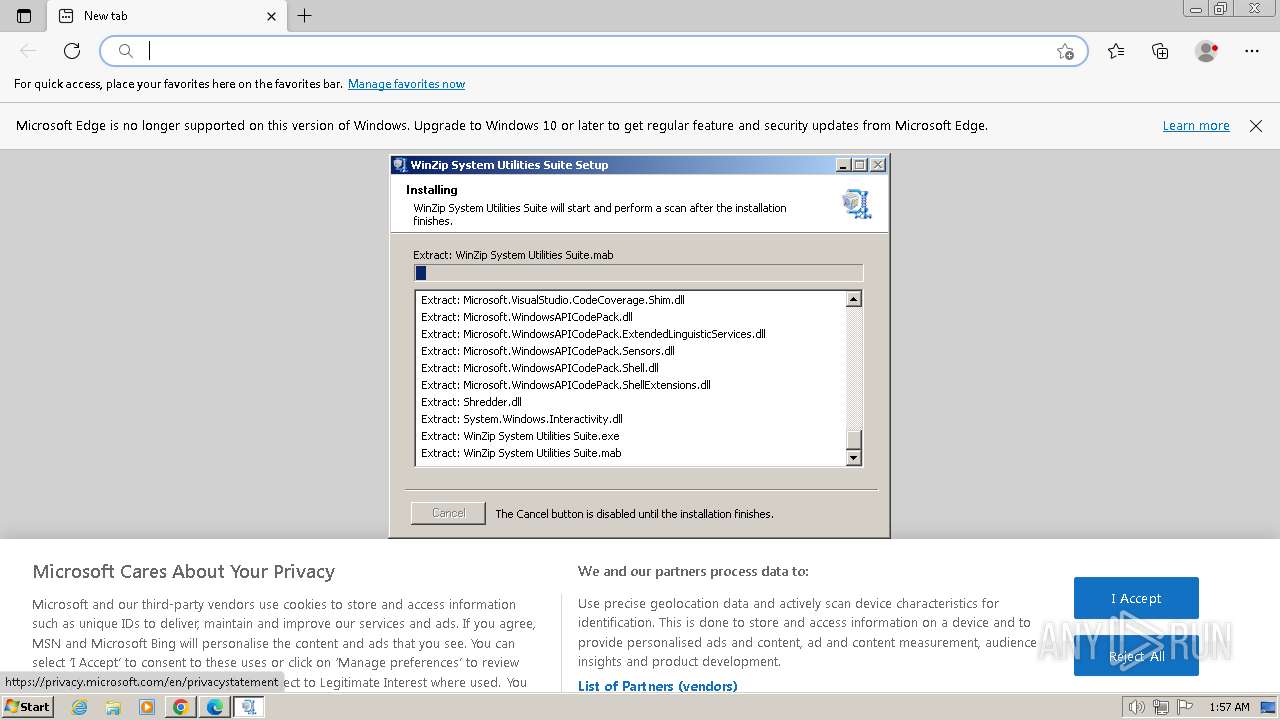
Task: Select the New tab
Action: pyautogui.click(x=166, y=16)
